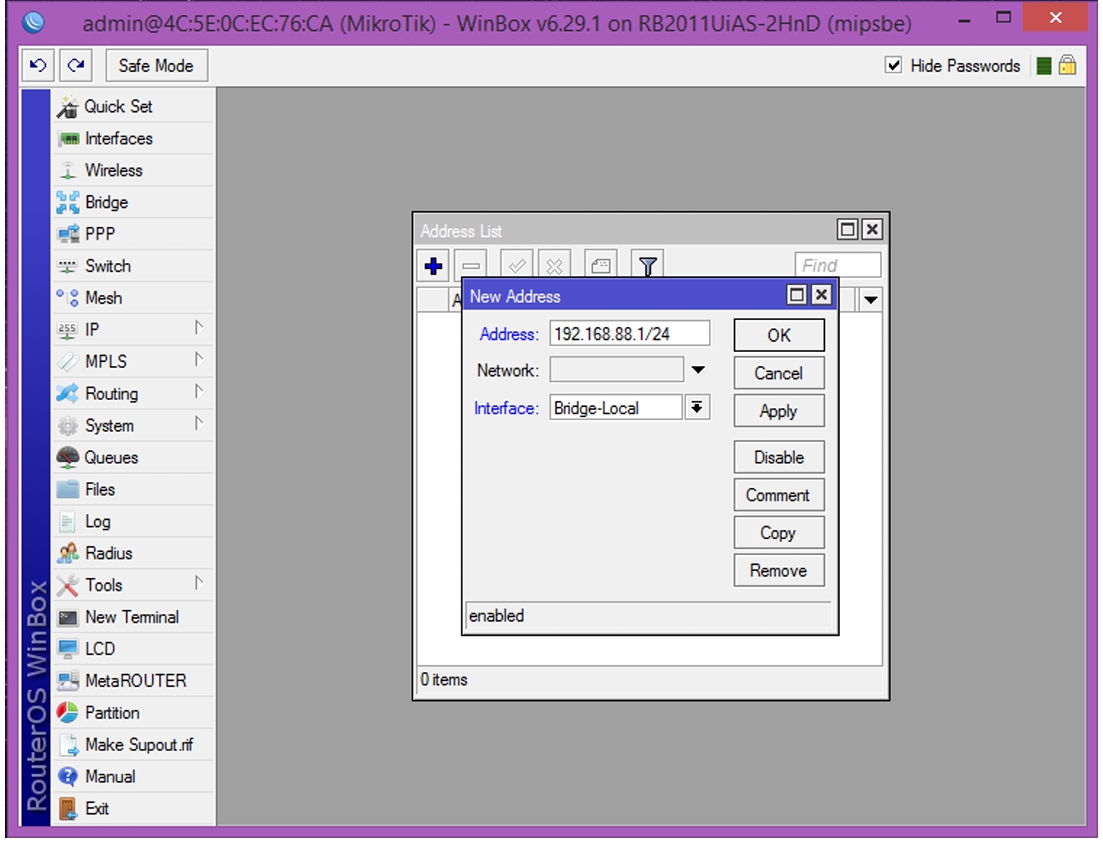The image size is (1103, 844).
Task: Click the padlock icon at top right
Action: click(1067, 65)
